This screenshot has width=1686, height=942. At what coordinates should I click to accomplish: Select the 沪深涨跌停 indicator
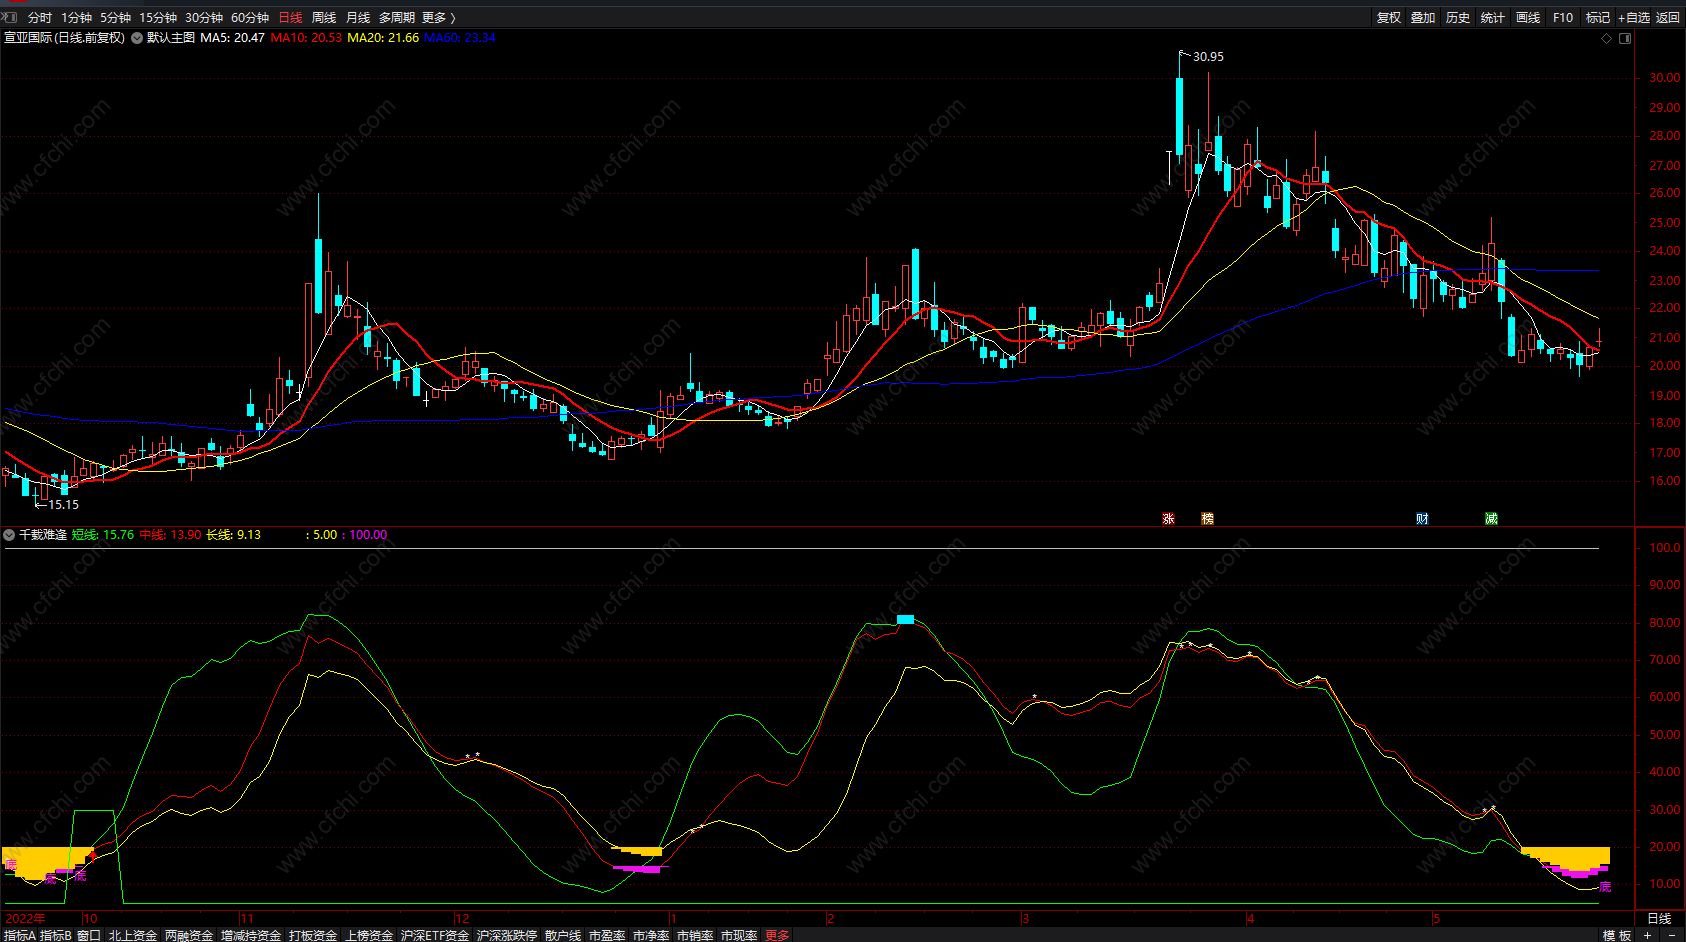tap(507, 935)
